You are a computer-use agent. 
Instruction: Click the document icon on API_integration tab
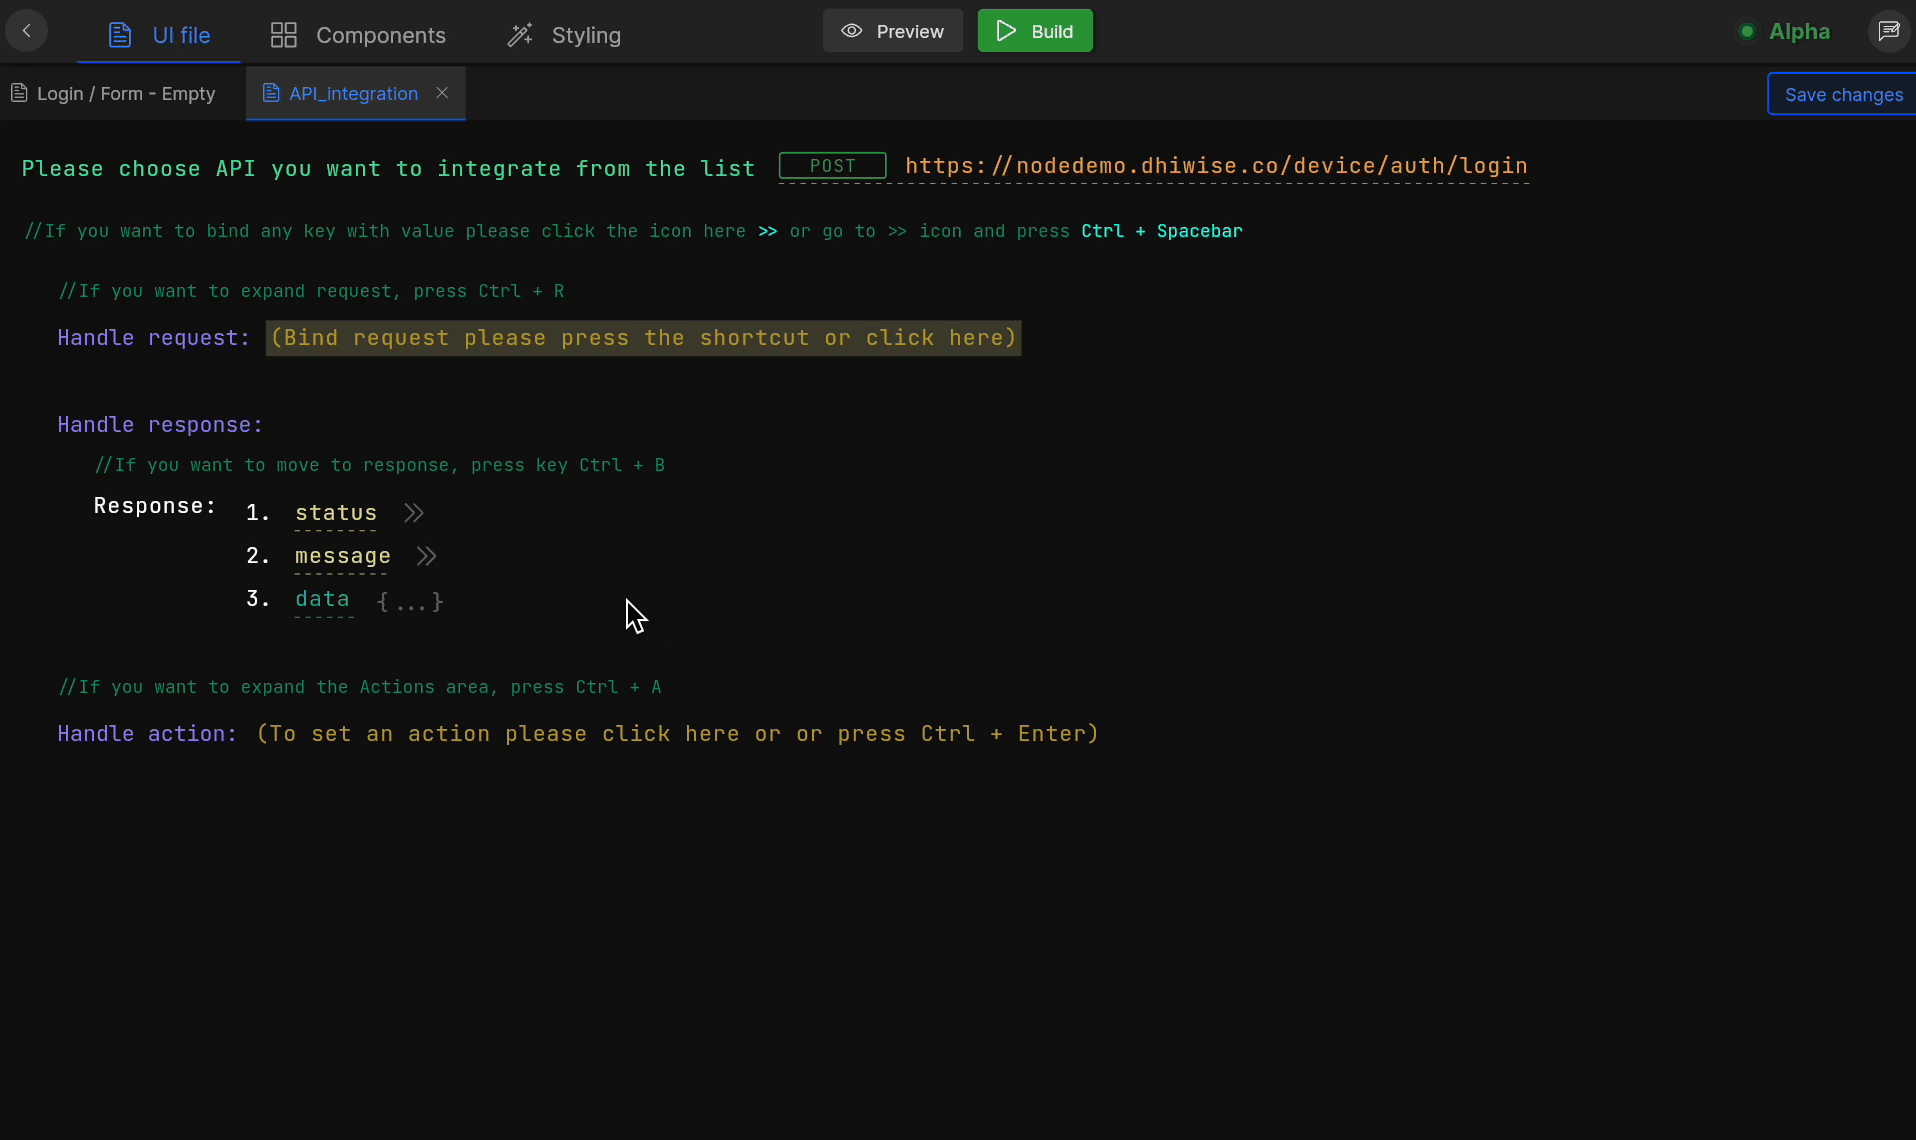coord(271,93)
